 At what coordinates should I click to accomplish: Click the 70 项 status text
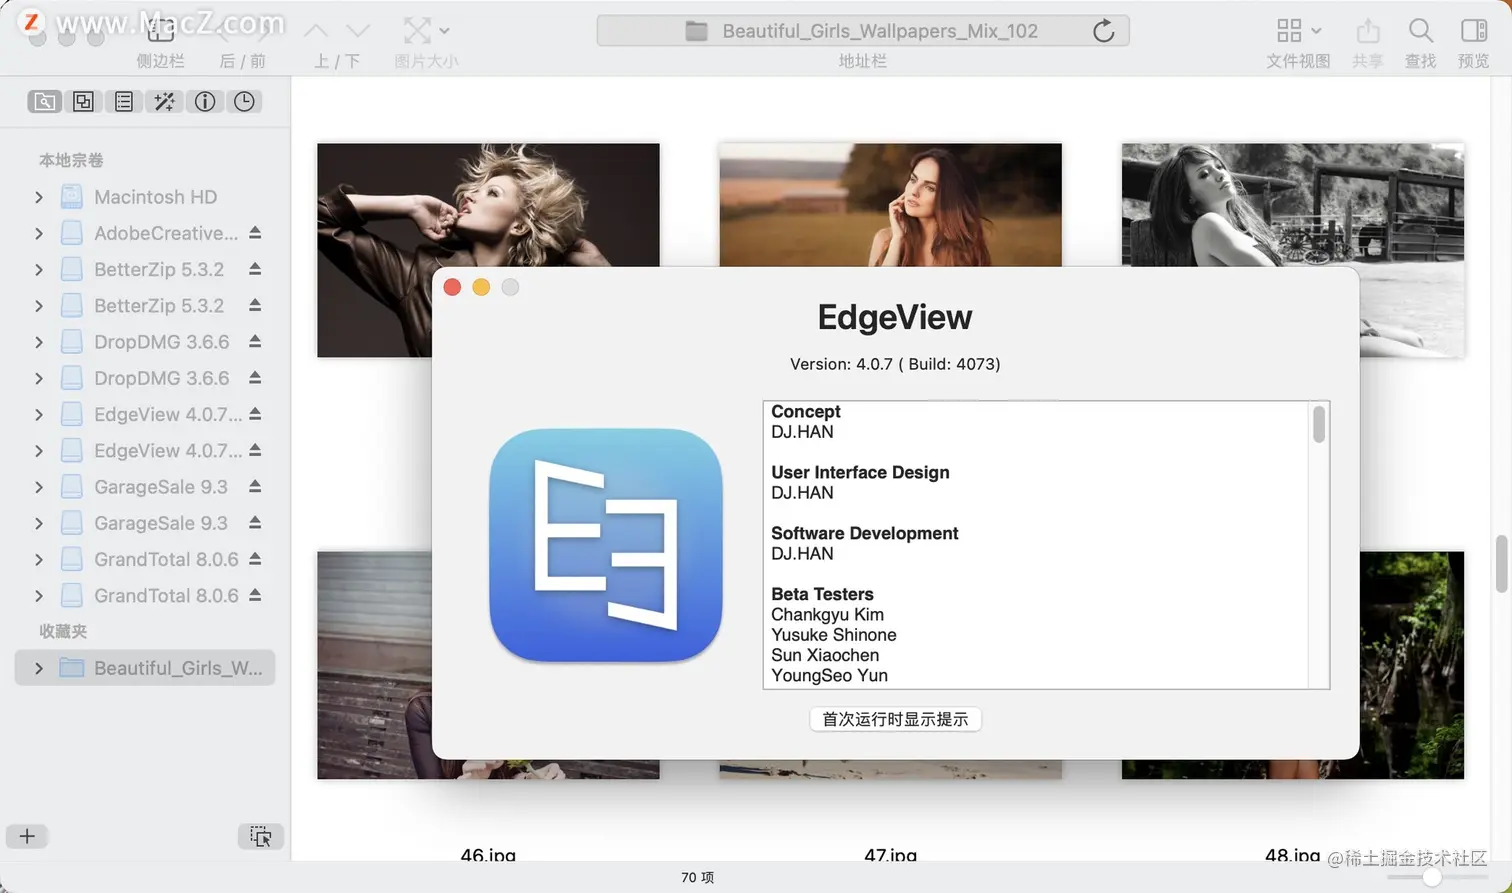(x=697, y=877)
